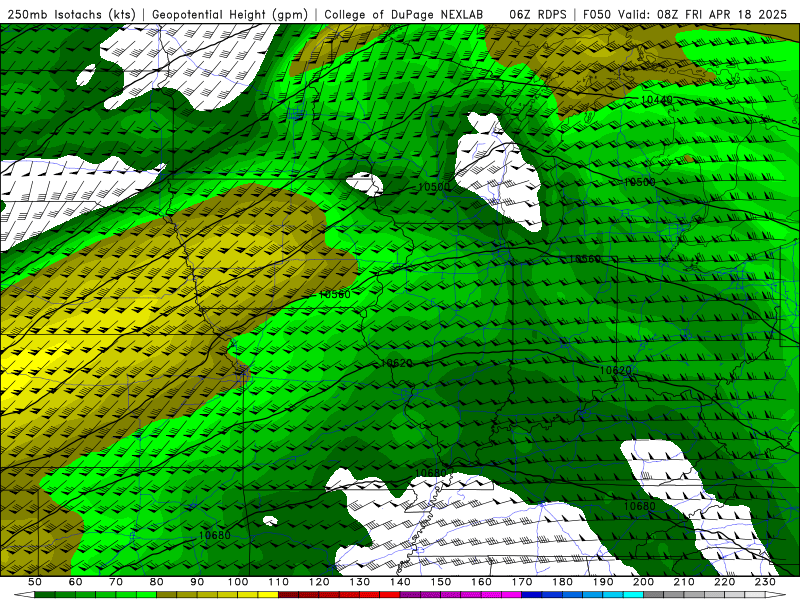The height and width of the screenshot is (600, 800).
Task: Click the westernmost 10620 contour label
Action: 396,363
